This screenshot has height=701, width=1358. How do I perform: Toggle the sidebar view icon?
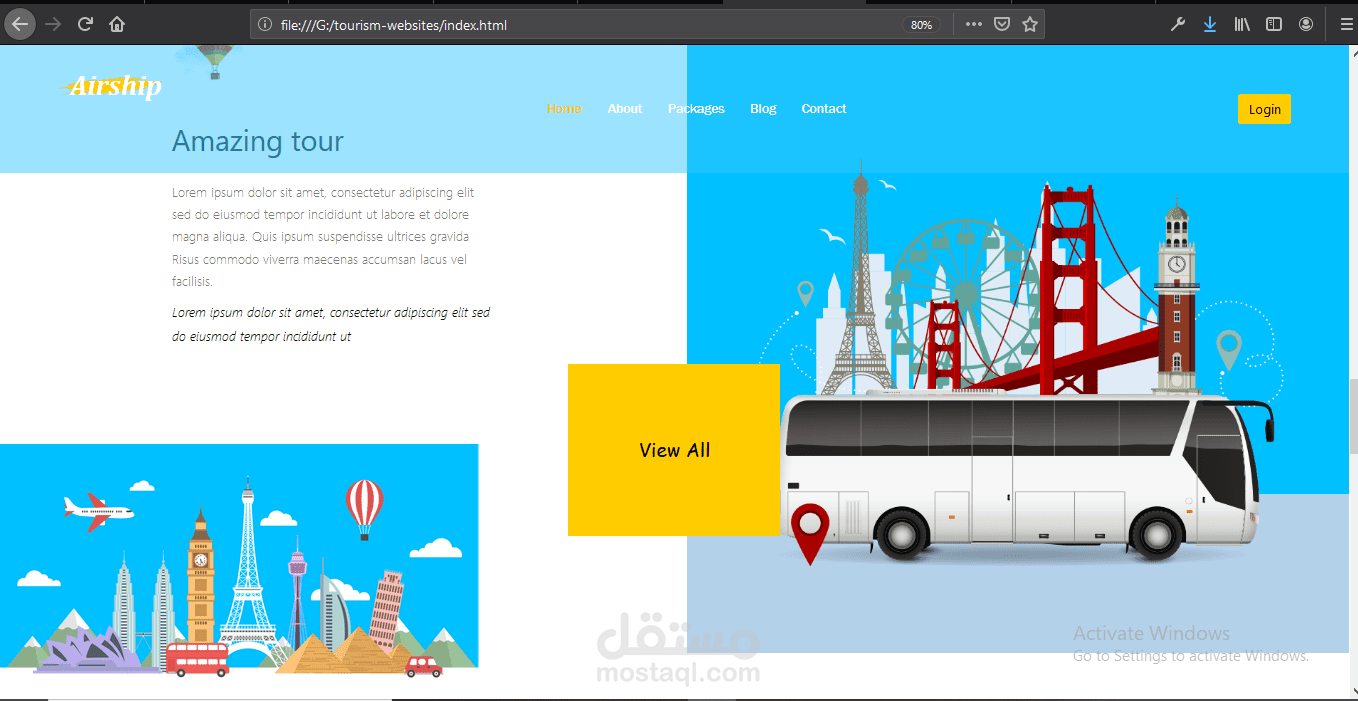[x=1274, y=24]
